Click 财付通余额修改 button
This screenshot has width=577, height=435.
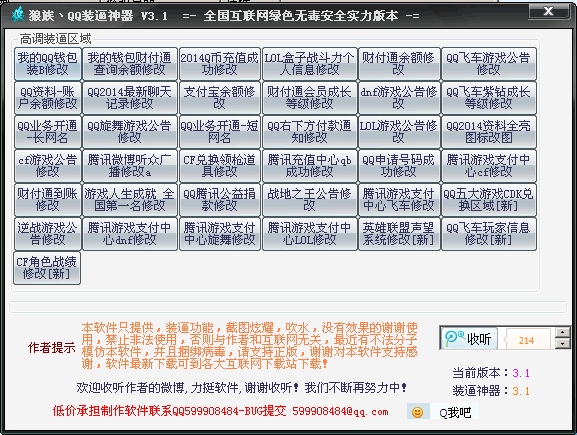(x=399, y=64)
